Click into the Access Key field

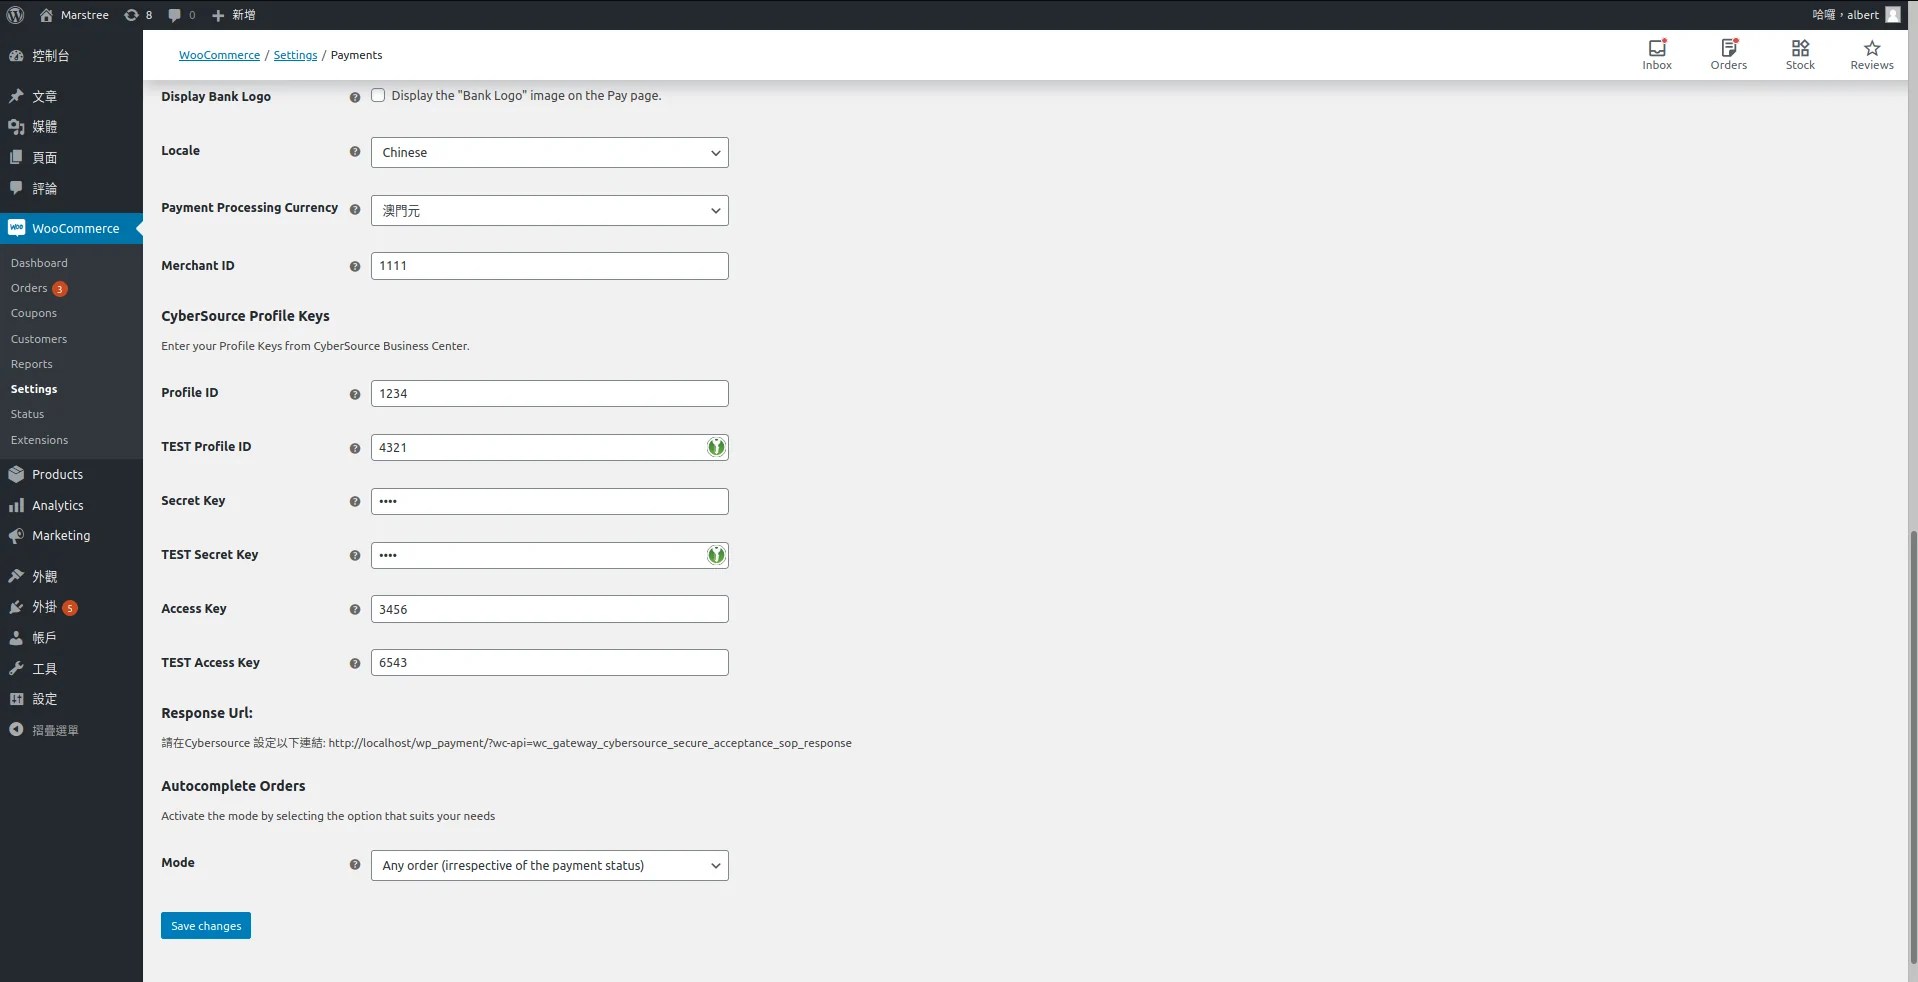549,609
